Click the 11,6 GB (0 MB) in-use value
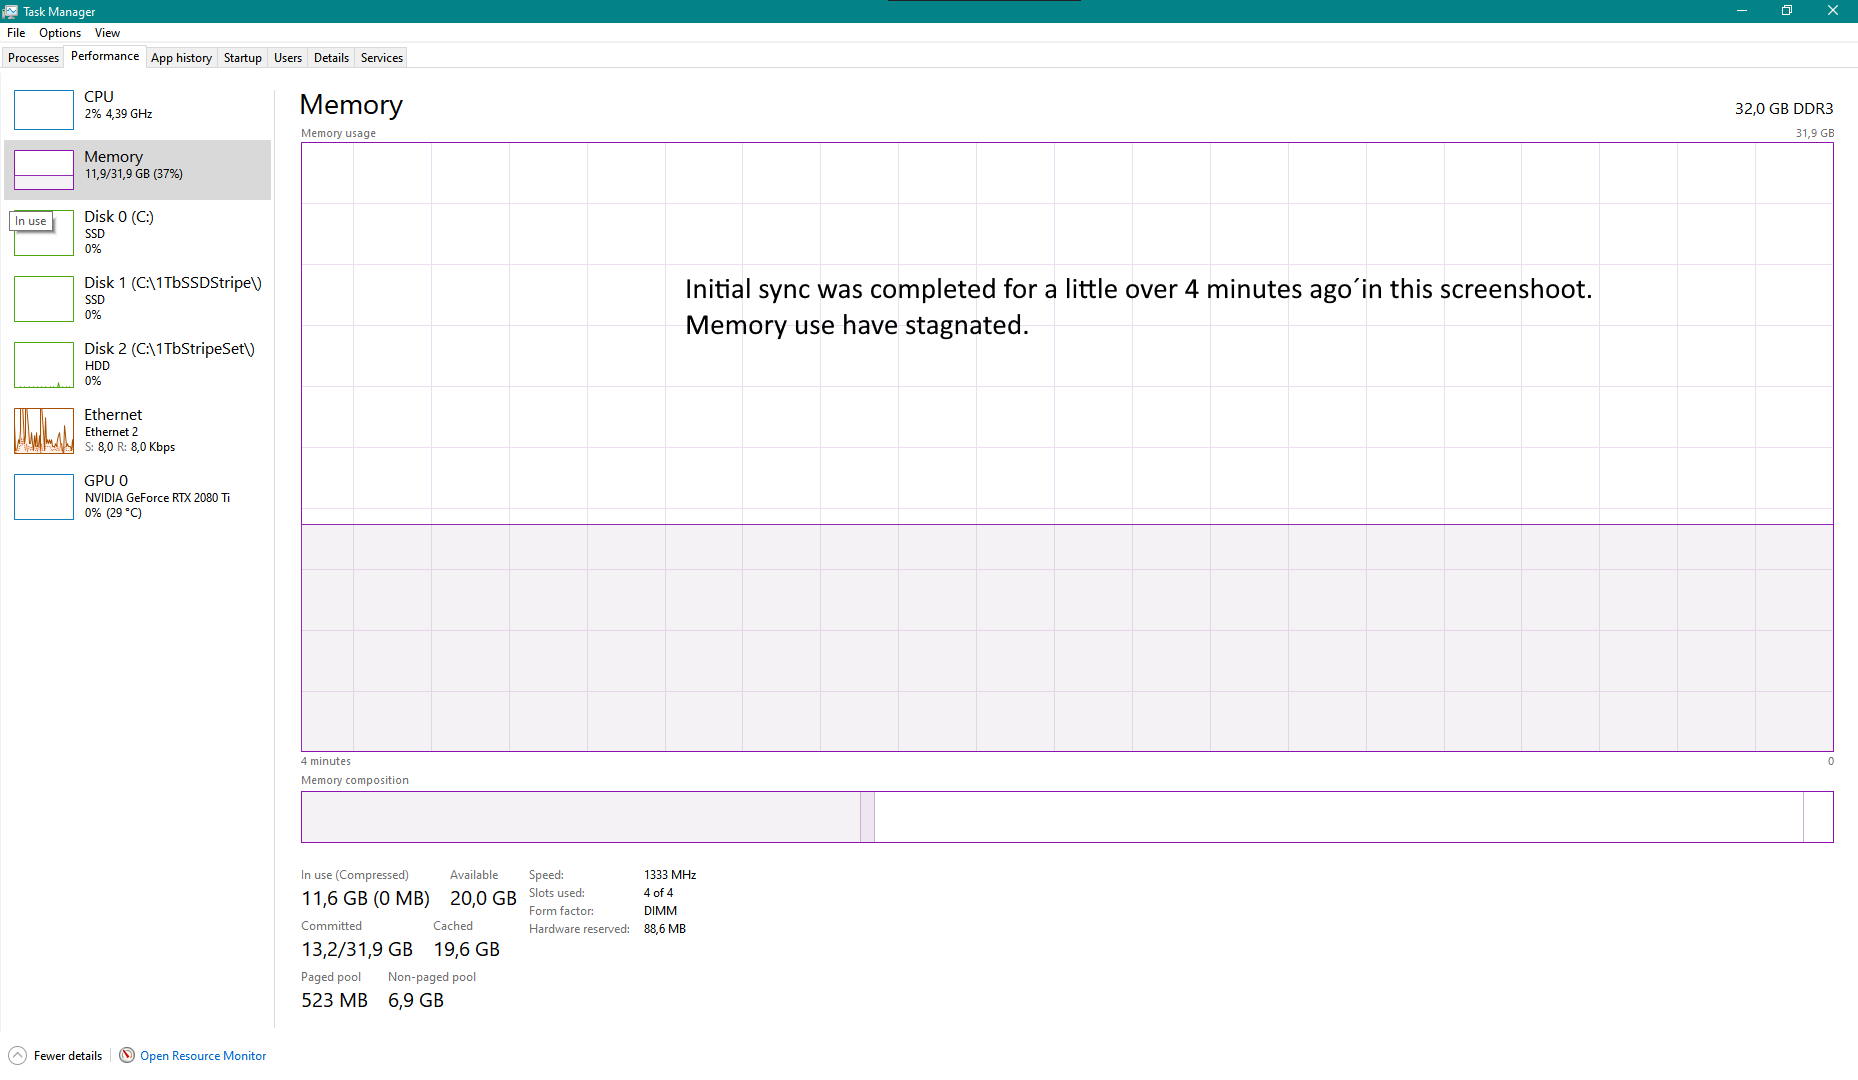The image size is (1858, 1080). [x=366, y=899]
